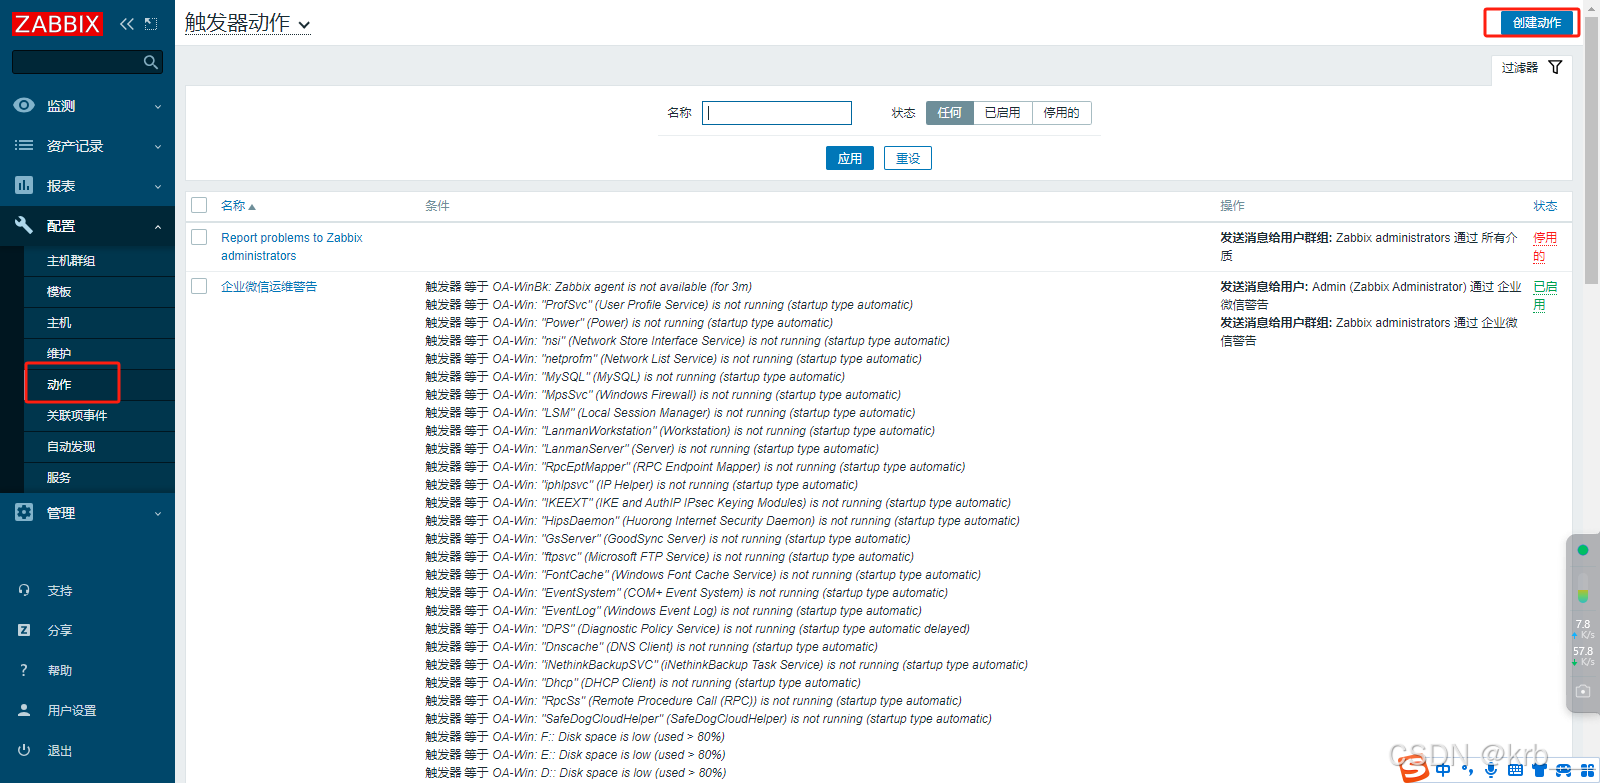Click the 应用 filter button

[850, 158]
